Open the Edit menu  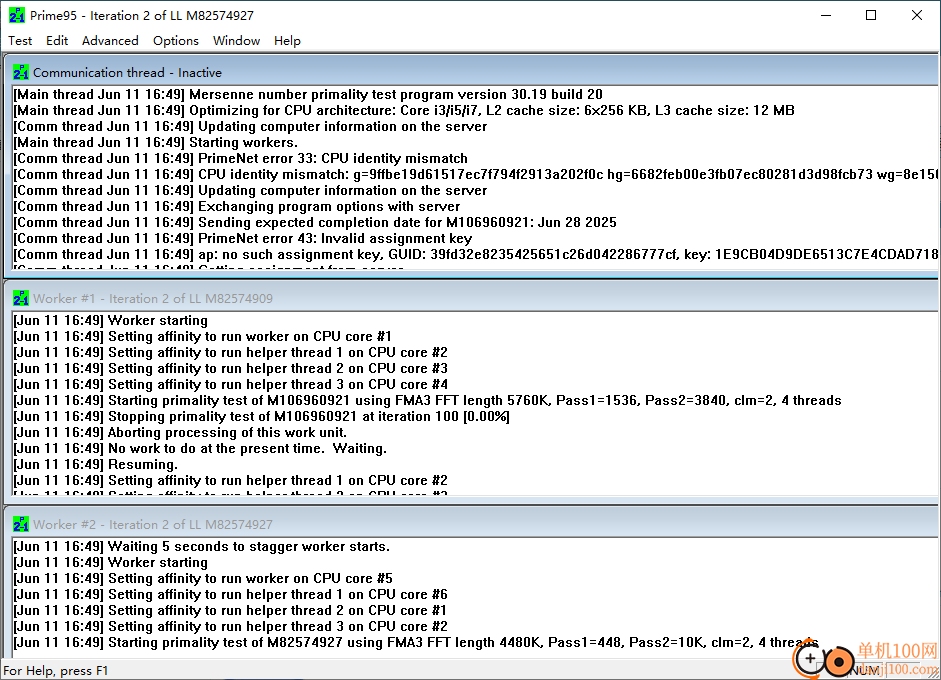pos(57,41)
